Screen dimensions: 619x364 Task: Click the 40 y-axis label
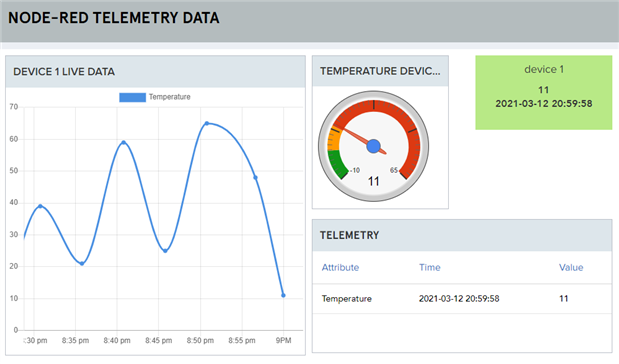click(x=14, y=203)
